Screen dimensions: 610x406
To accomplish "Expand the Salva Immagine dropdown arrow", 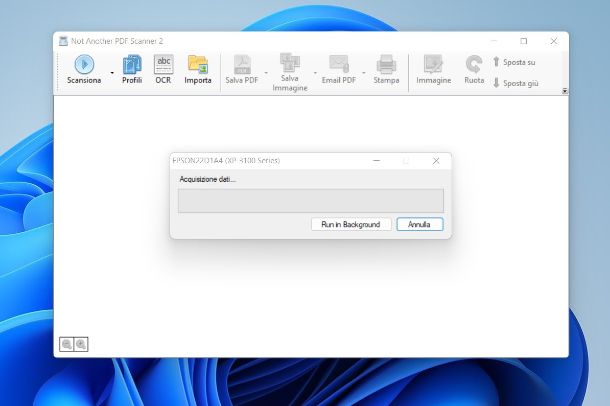I will pyautogui.click(x=315, y=73).
